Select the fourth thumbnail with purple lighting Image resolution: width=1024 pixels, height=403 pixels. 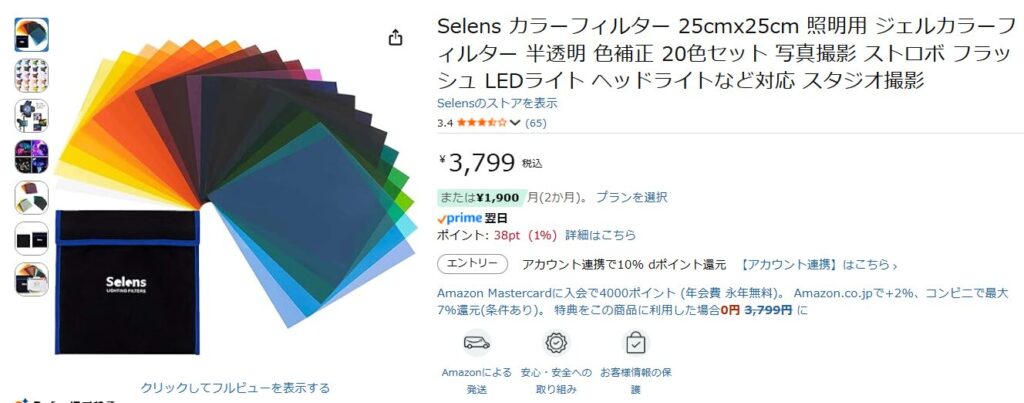(x=32, y=157)
